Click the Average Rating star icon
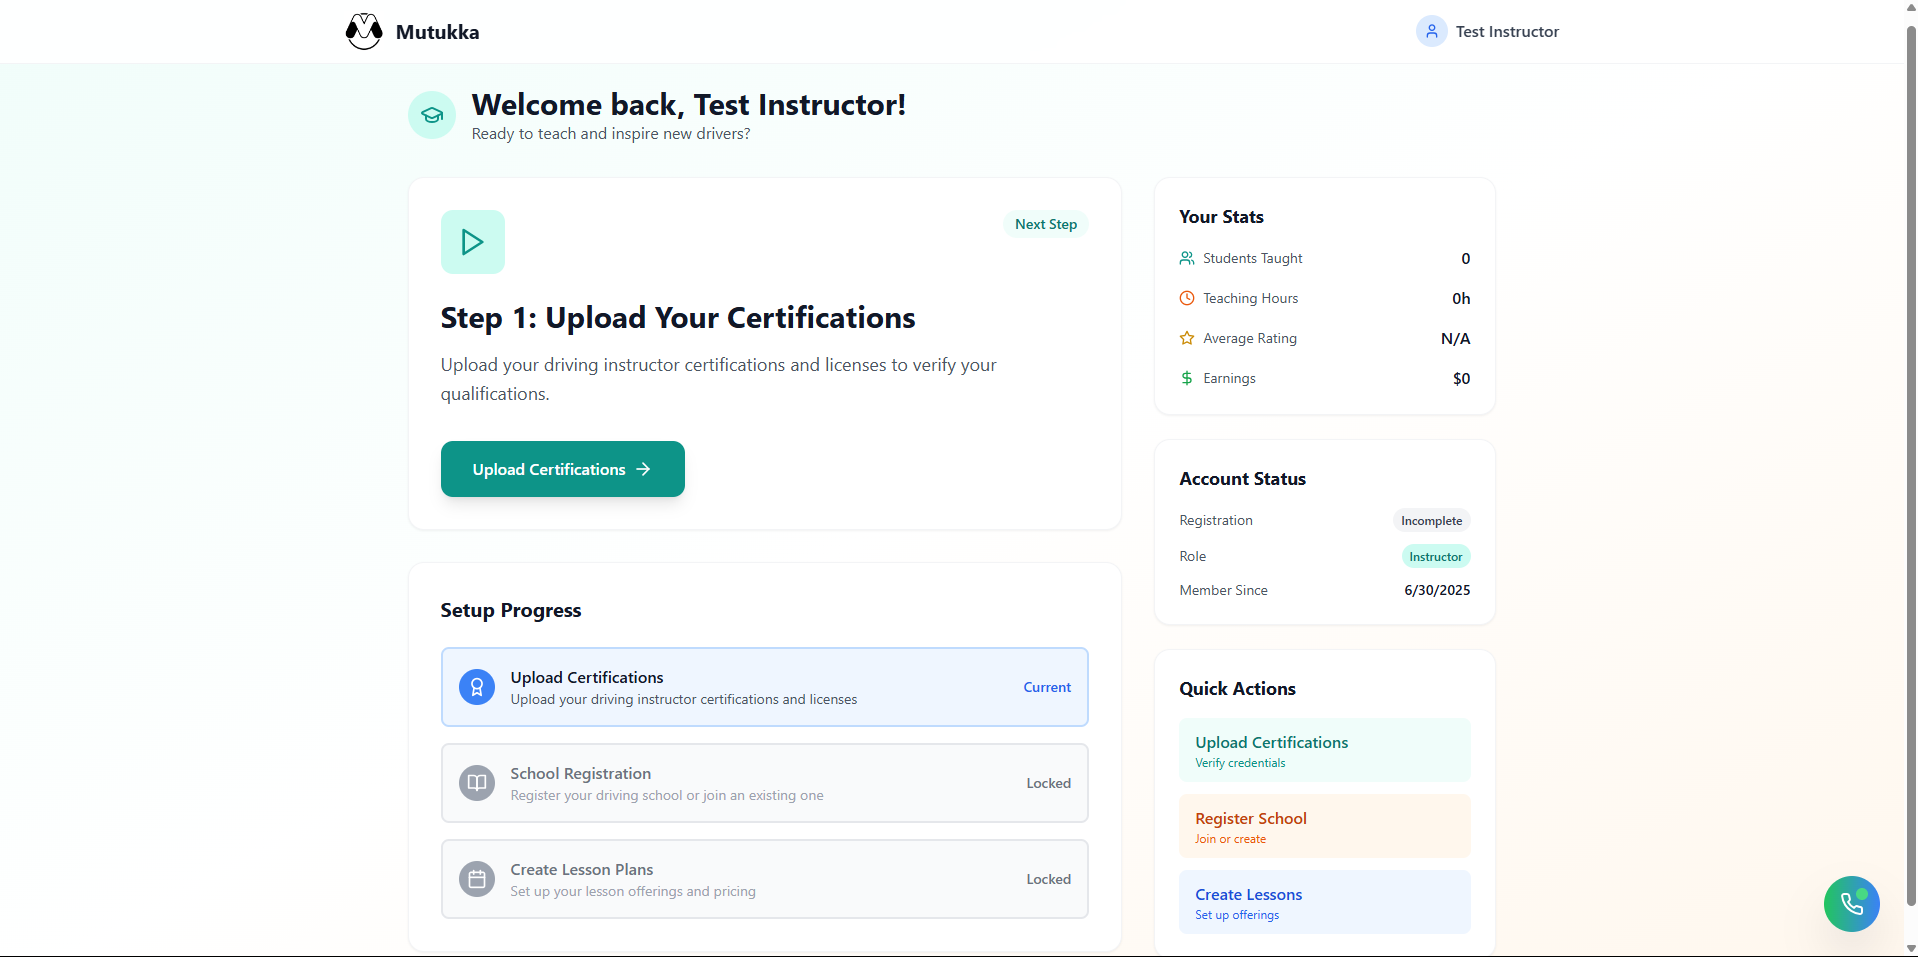 (x=1187, y=338)
